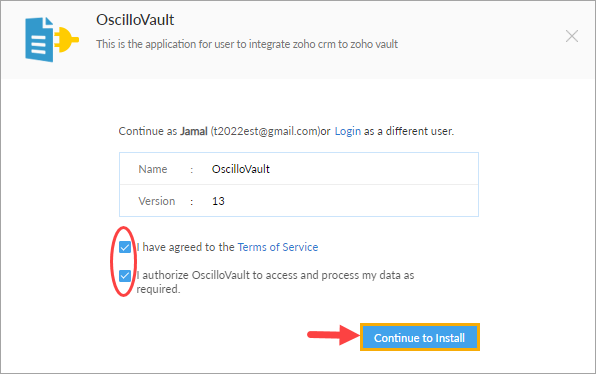Viewport: 596px width, 374px height.
Task: Select the Version row label
Action: point(157,201)
